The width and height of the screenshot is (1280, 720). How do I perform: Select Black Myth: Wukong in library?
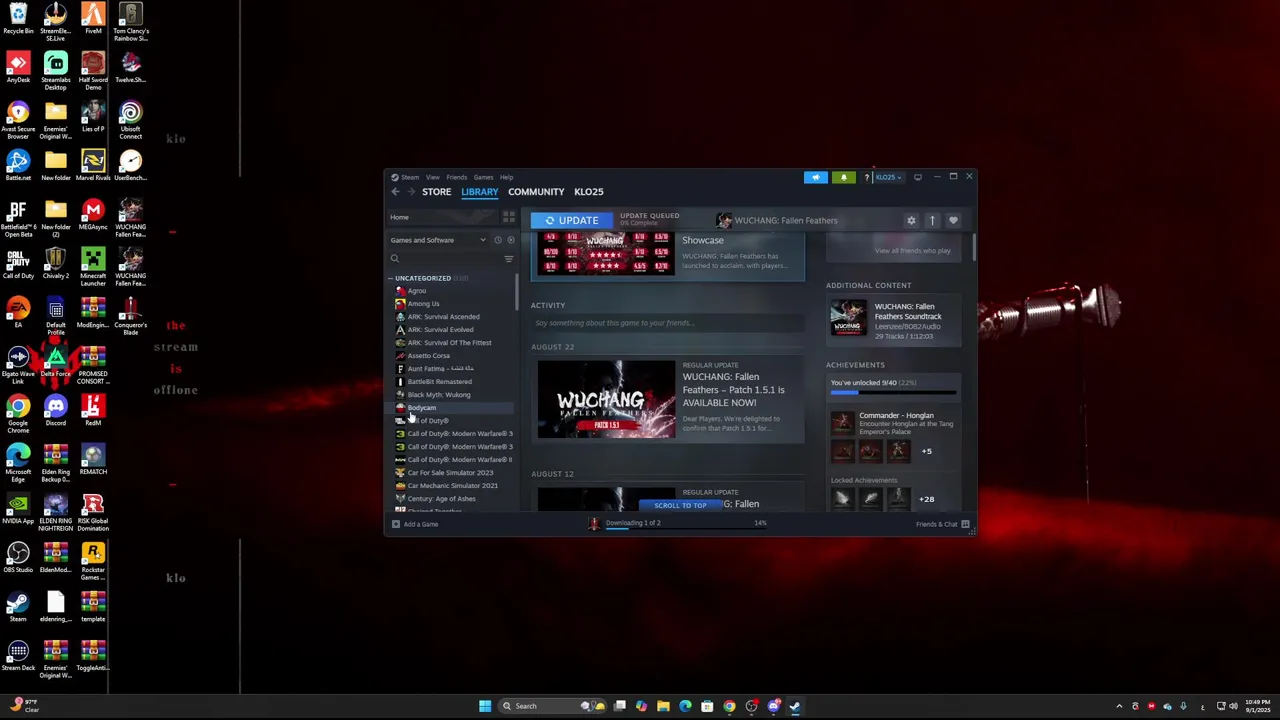pyautogui.click(x=451, y=395)
